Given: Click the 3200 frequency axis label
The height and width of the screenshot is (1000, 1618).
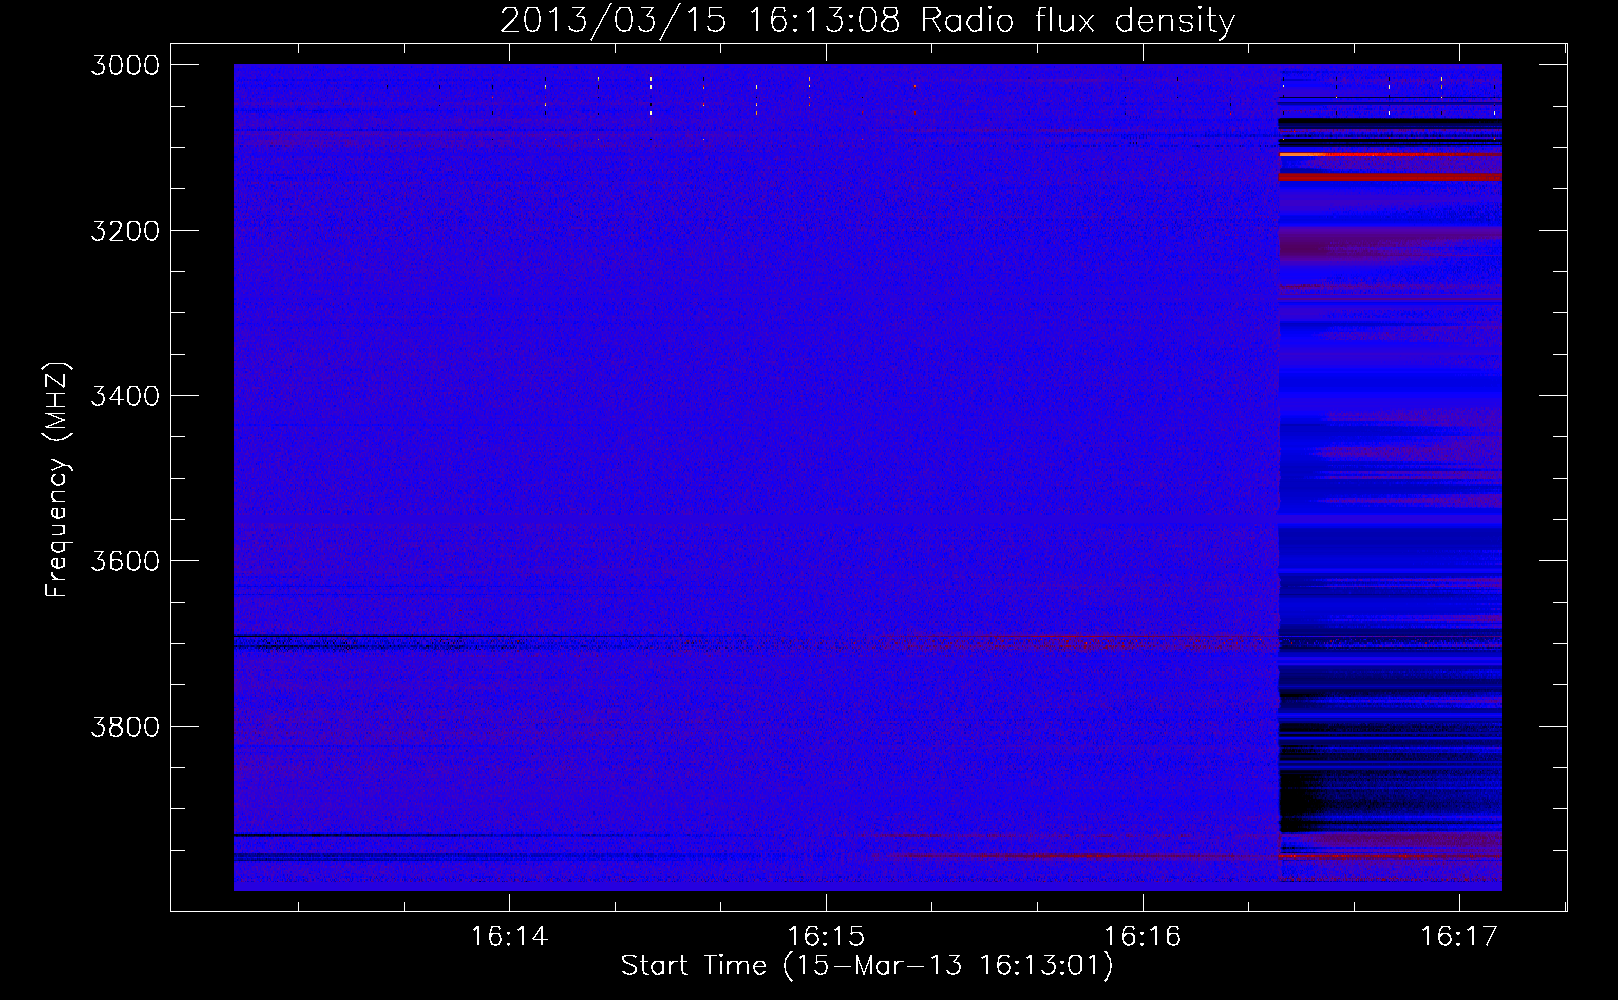Looking at the screenshot, I should click(x=125, y=231).
